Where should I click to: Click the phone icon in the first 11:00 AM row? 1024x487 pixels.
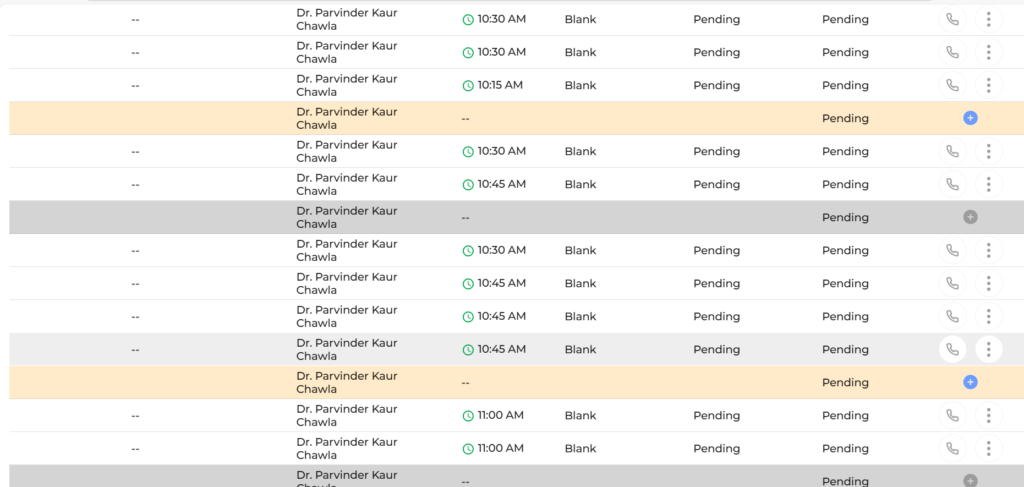pos(953,415)
